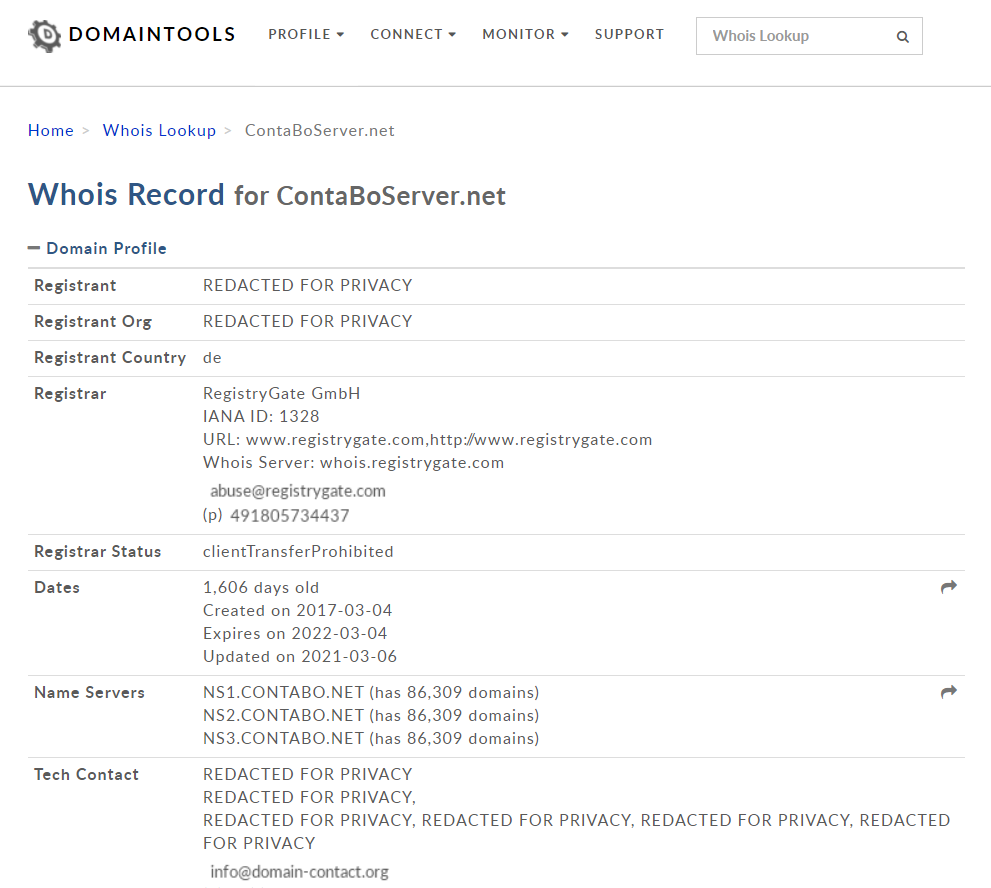
Task: Collapse the Domain Profile section
Action: click(97, 248)
